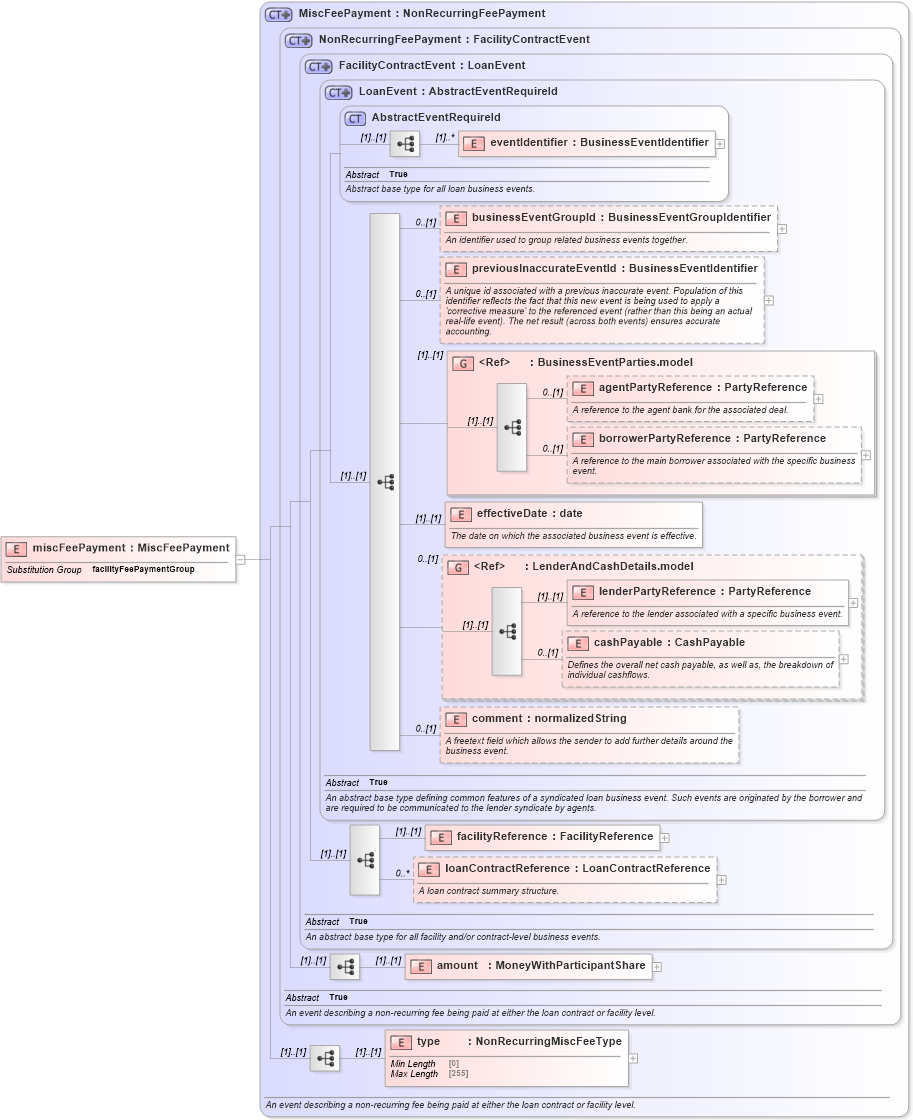The image size is (913, 1120).
Task: Click the E icon of type element
Action: [399, 1041]
